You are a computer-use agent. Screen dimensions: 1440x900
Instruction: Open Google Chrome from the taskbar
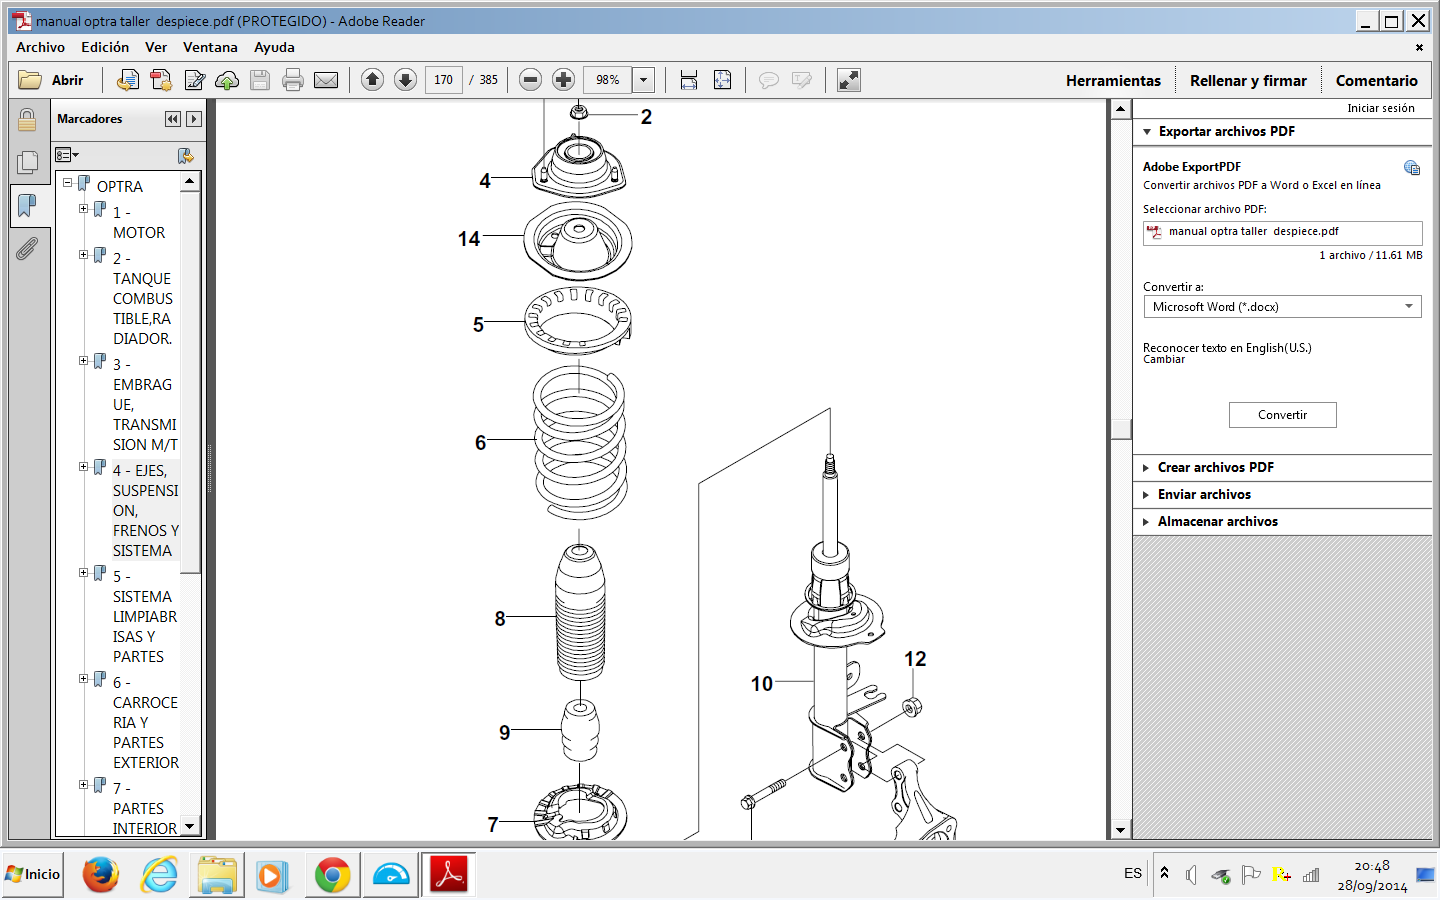tap(333, 875)
